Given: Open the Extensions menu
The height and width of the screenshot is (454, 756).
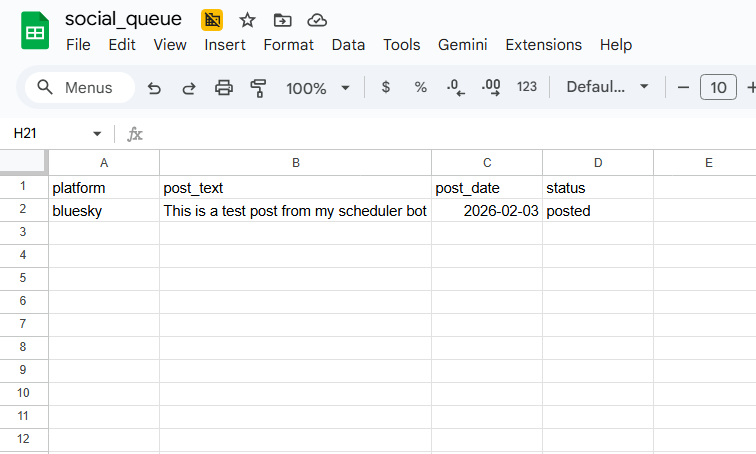Looking at the screenshot, I should pos(543,45).
